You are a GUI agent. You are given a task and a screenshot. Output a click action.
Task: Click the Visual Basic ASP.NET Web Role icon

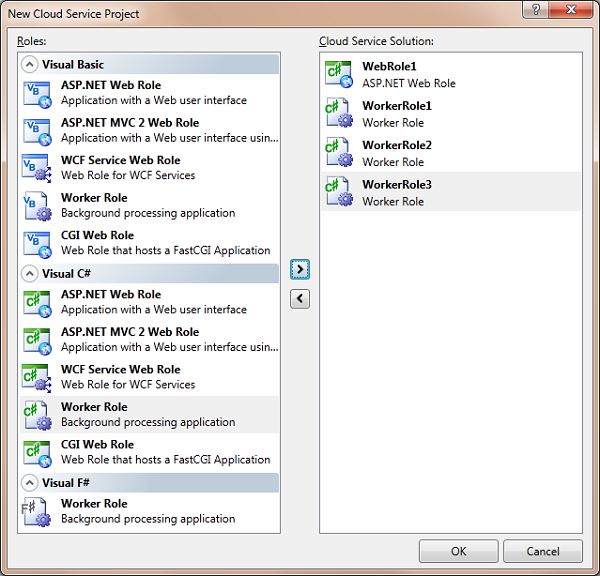click(x=37, y=92)
